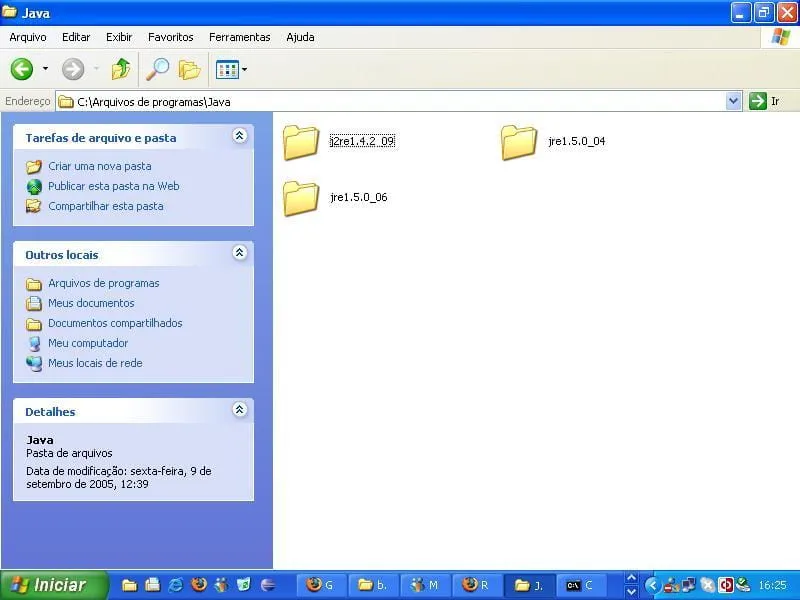Toggle the Folders pane icon

(189, 69)
